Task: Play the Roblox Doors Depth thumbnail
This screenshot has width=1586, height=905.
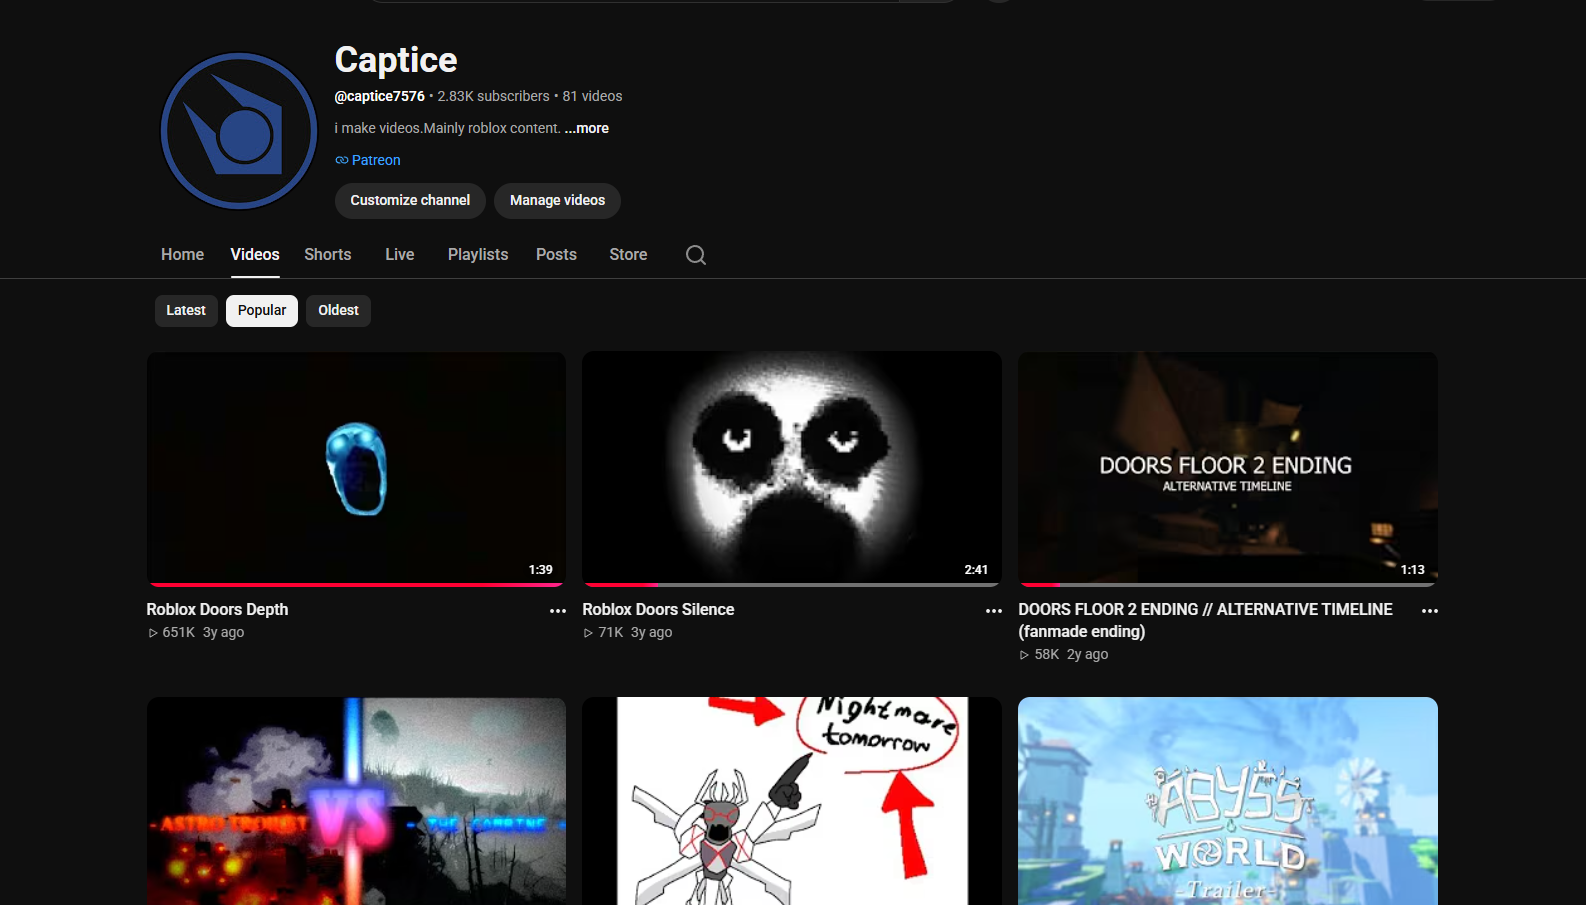Action: point(356,468)
